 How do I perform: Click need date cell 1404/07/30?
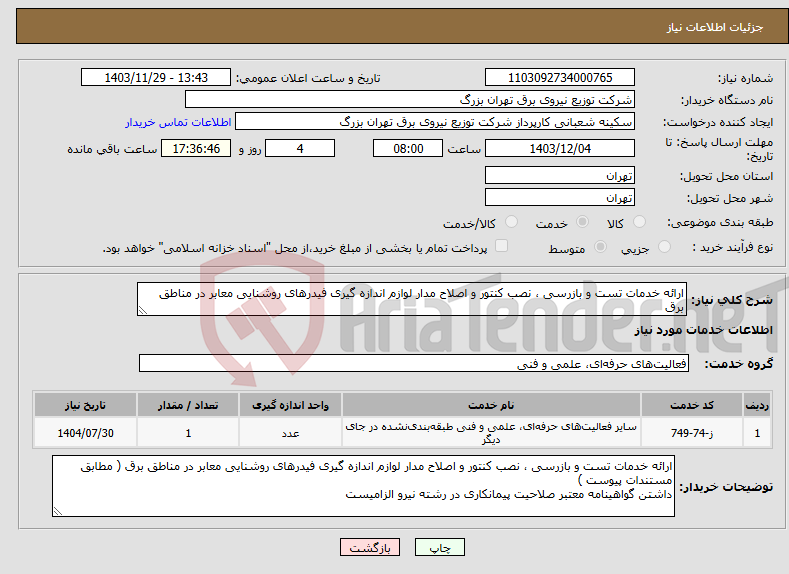[86, 433]
